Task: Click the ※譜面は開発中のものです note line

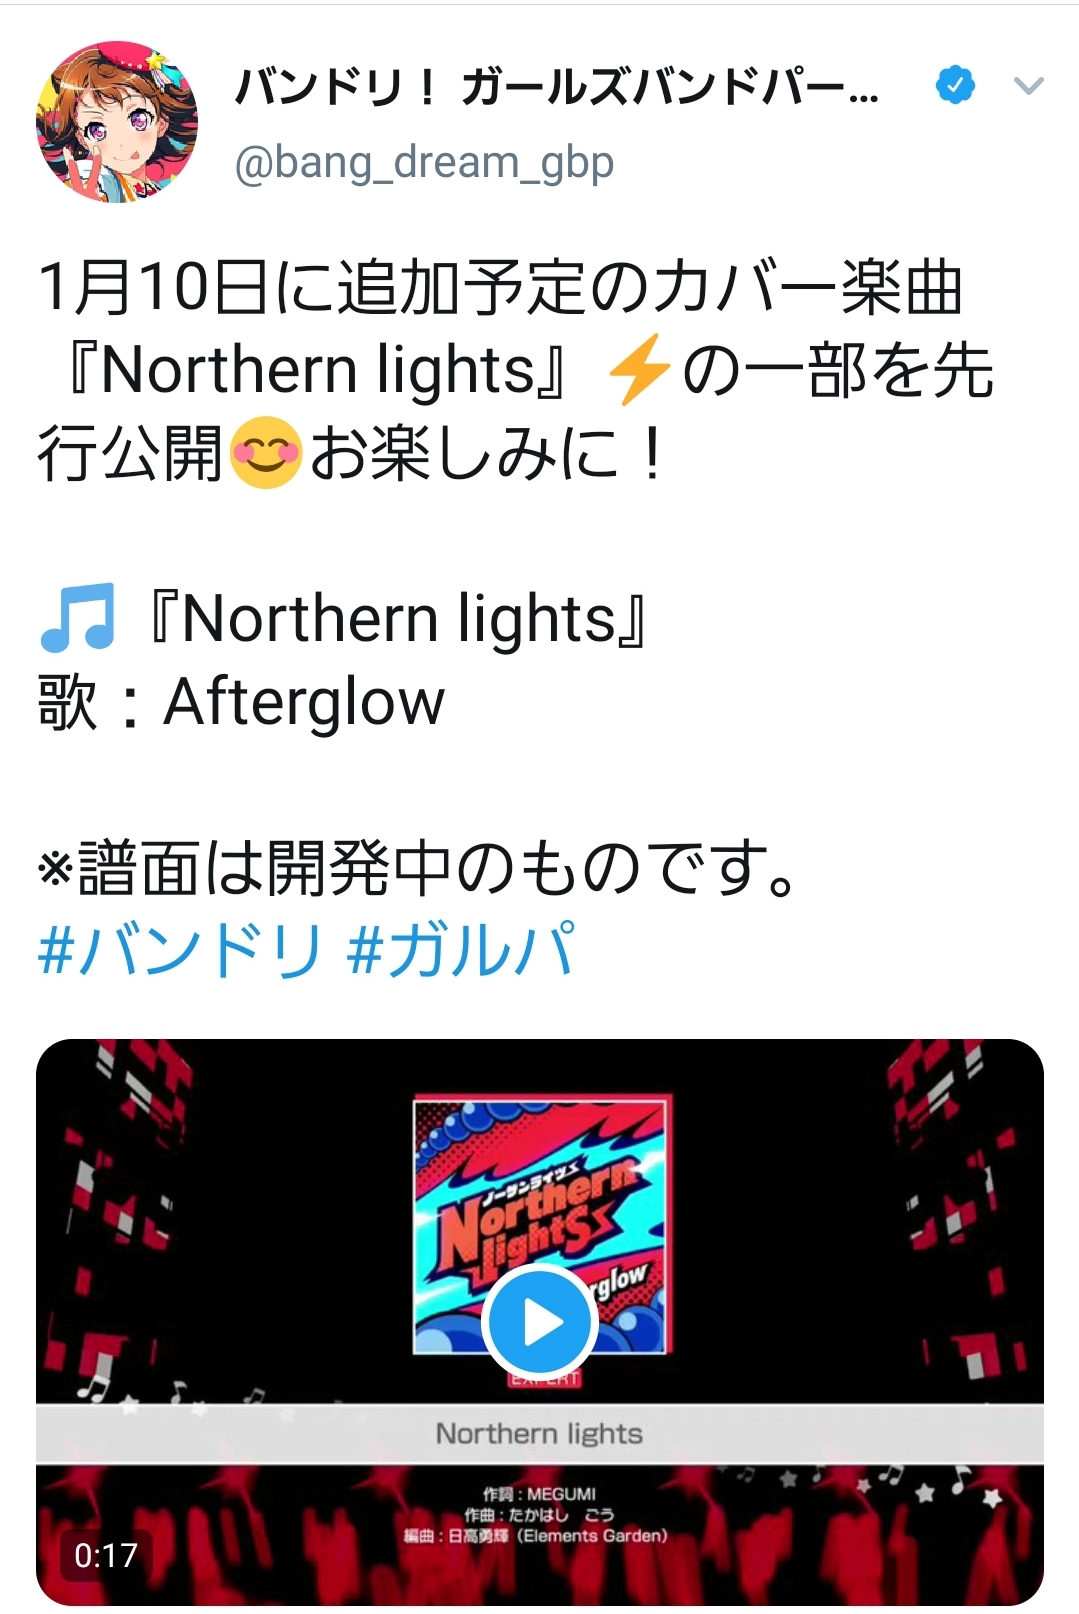Action: (x=416, y=868)
